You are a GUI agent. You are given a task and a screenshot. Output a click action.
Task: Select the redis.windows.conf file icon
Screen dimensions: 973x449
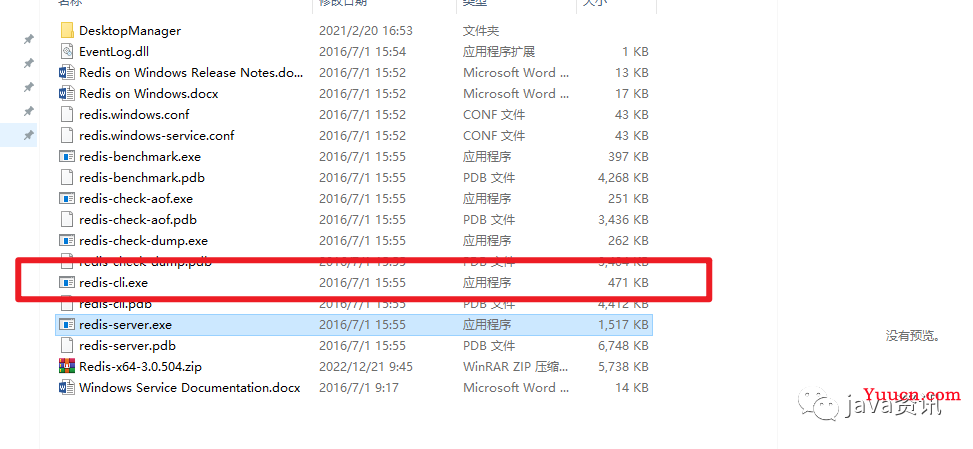coord(67,115)
